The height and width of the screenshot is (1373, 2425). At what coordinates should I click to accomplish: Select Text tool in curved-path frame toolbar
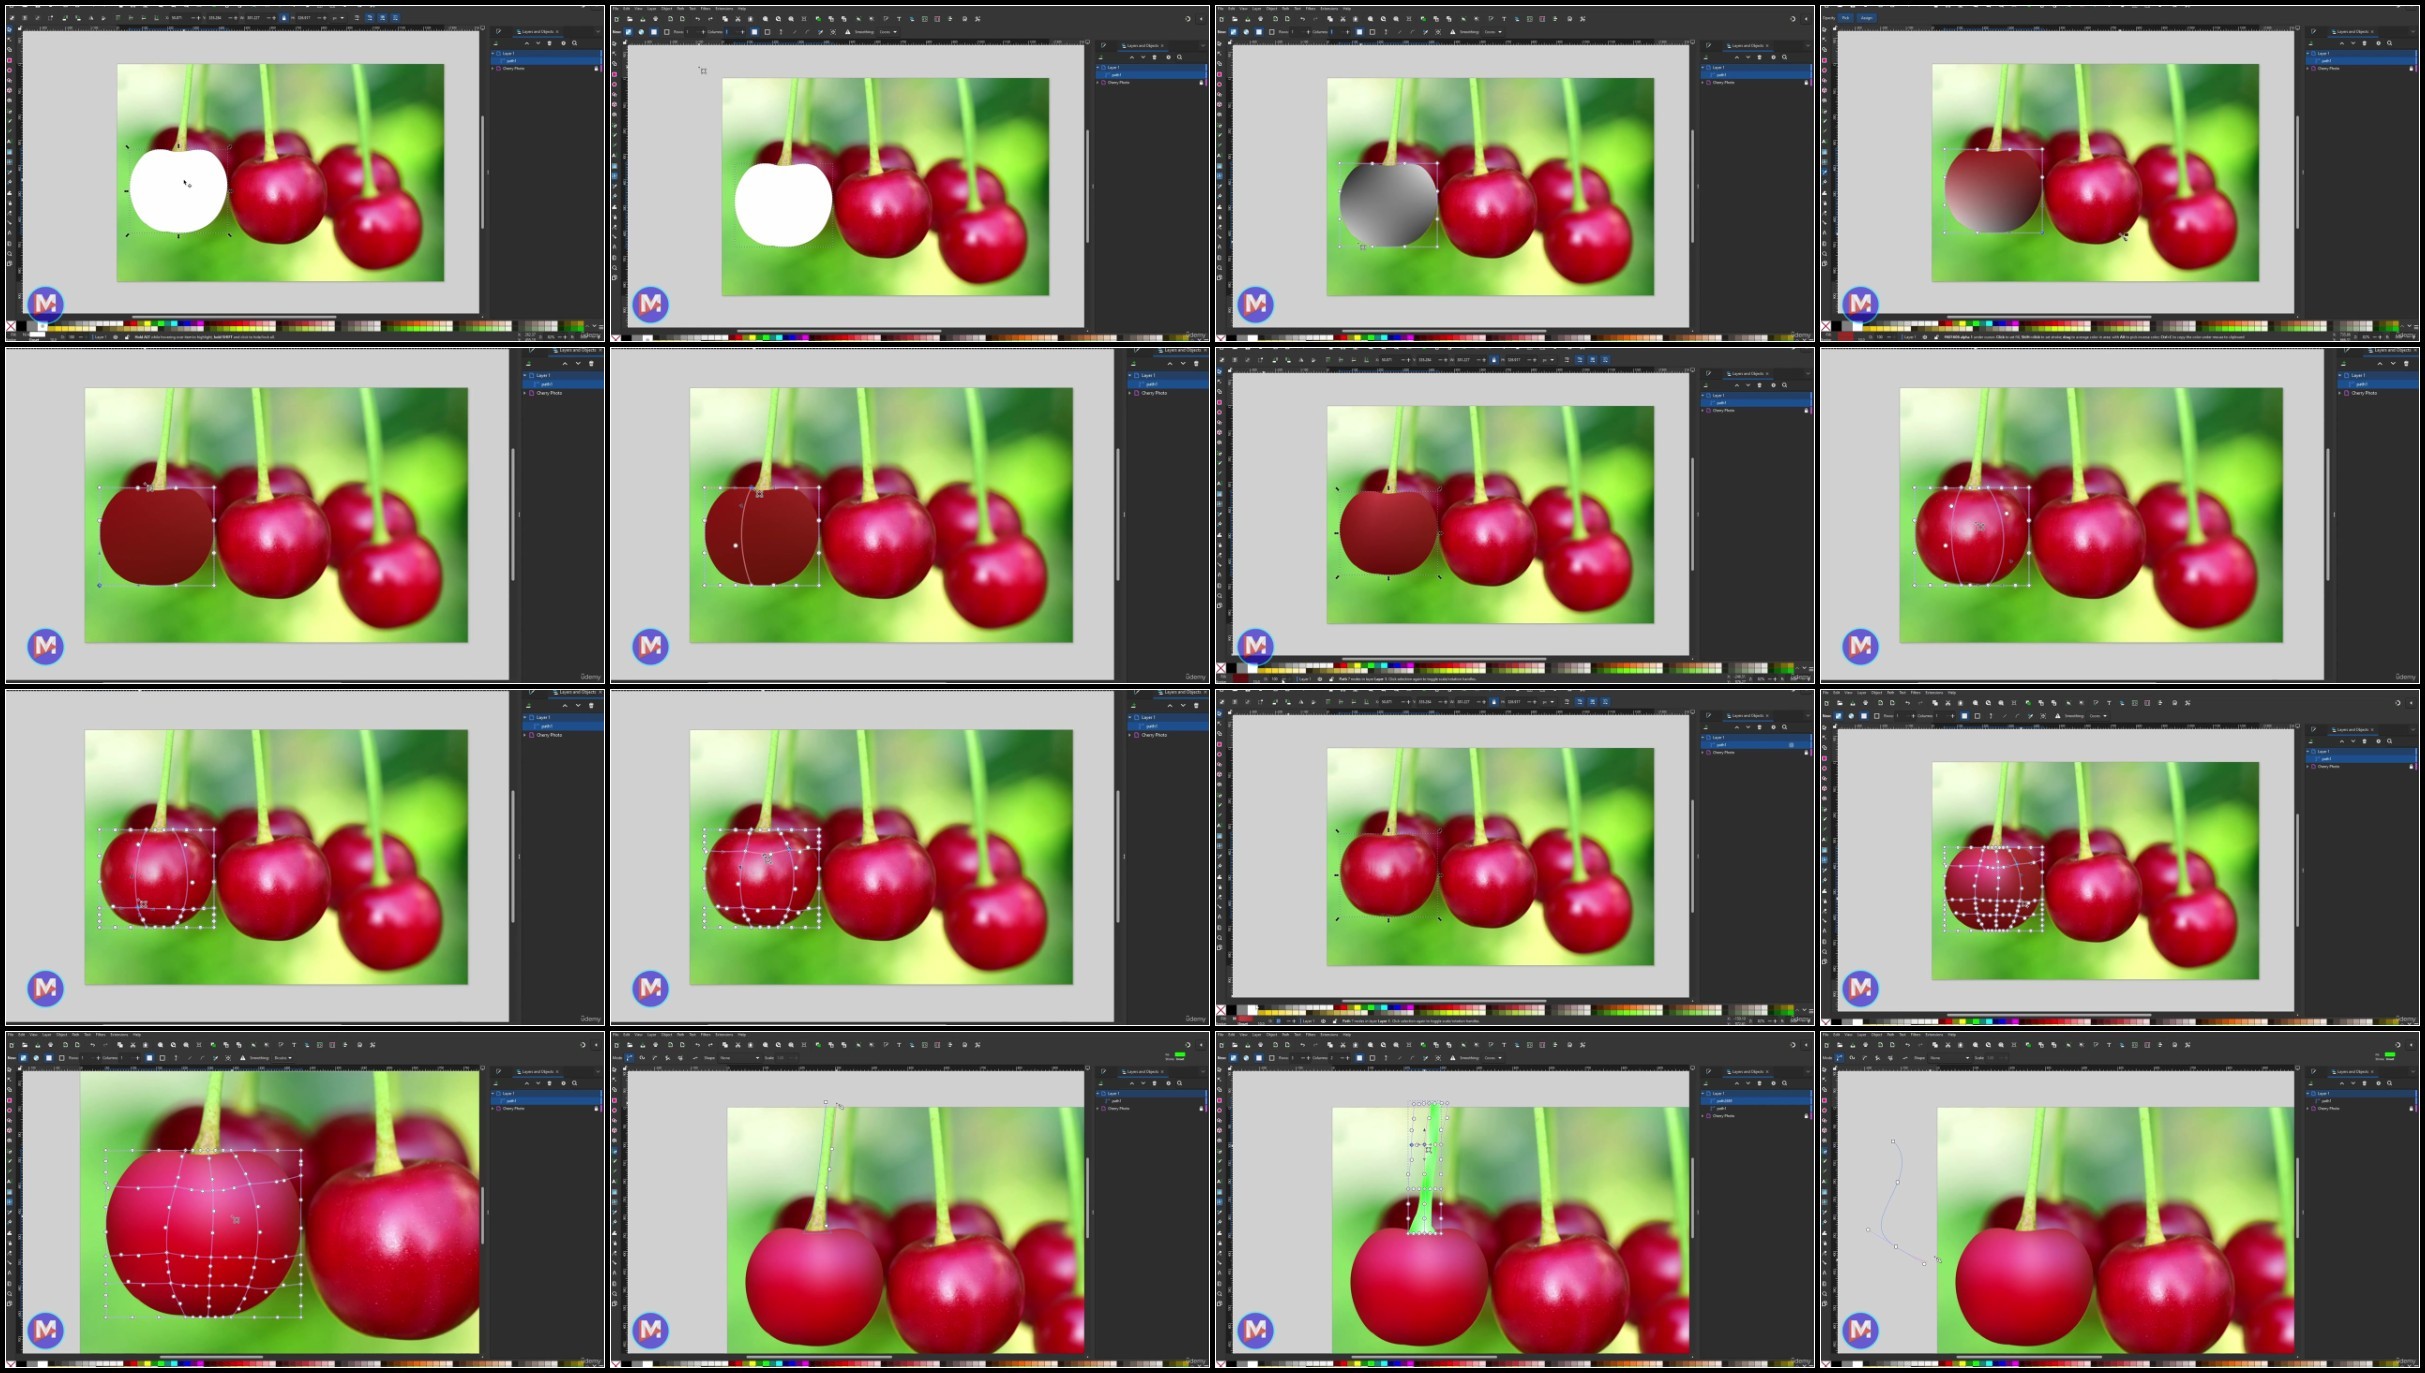(x=2109, y=1045)
